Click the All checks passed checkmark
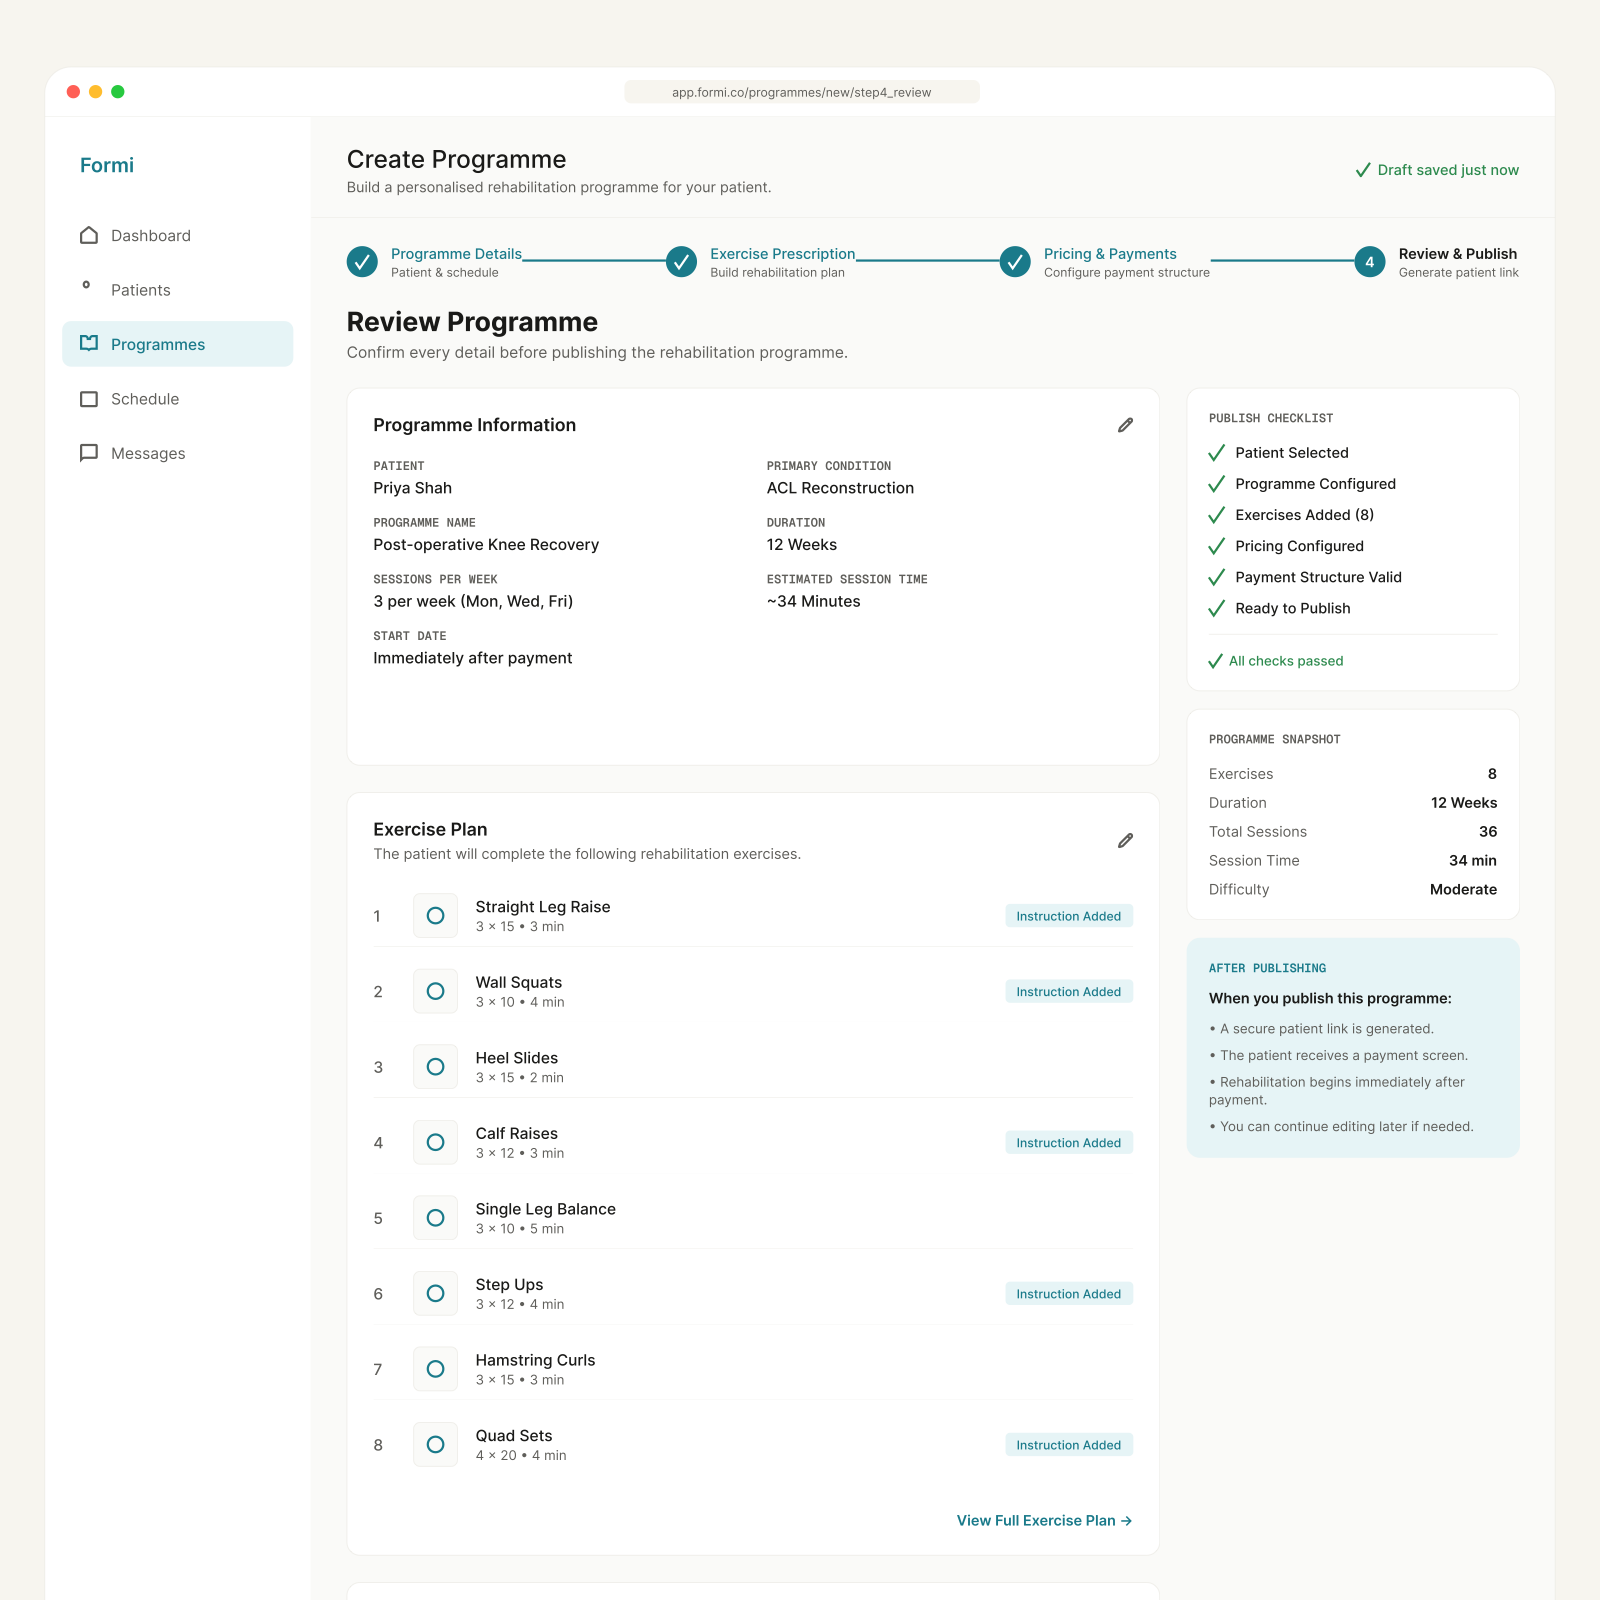The width and height of the screenshot is (1600, 1600). click(1215, 661)
